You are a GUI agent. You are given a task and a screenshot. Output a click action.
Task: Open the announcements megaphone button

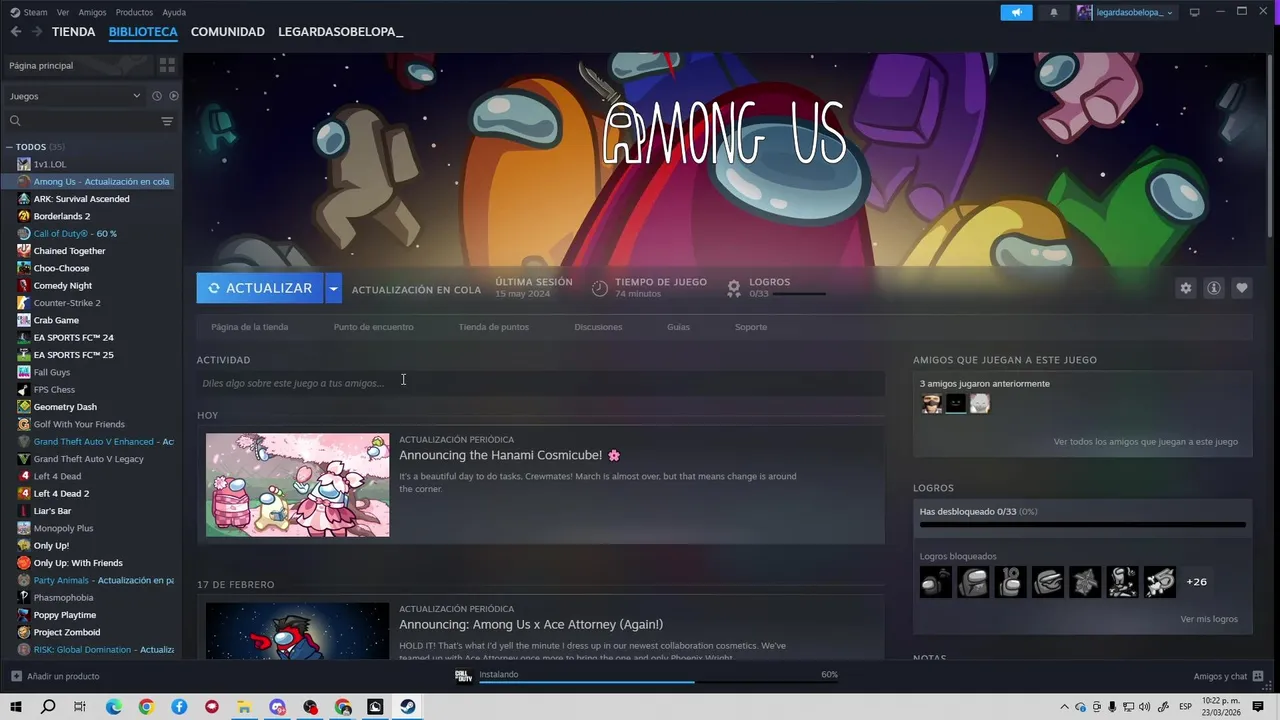(x=1016, y=12)
